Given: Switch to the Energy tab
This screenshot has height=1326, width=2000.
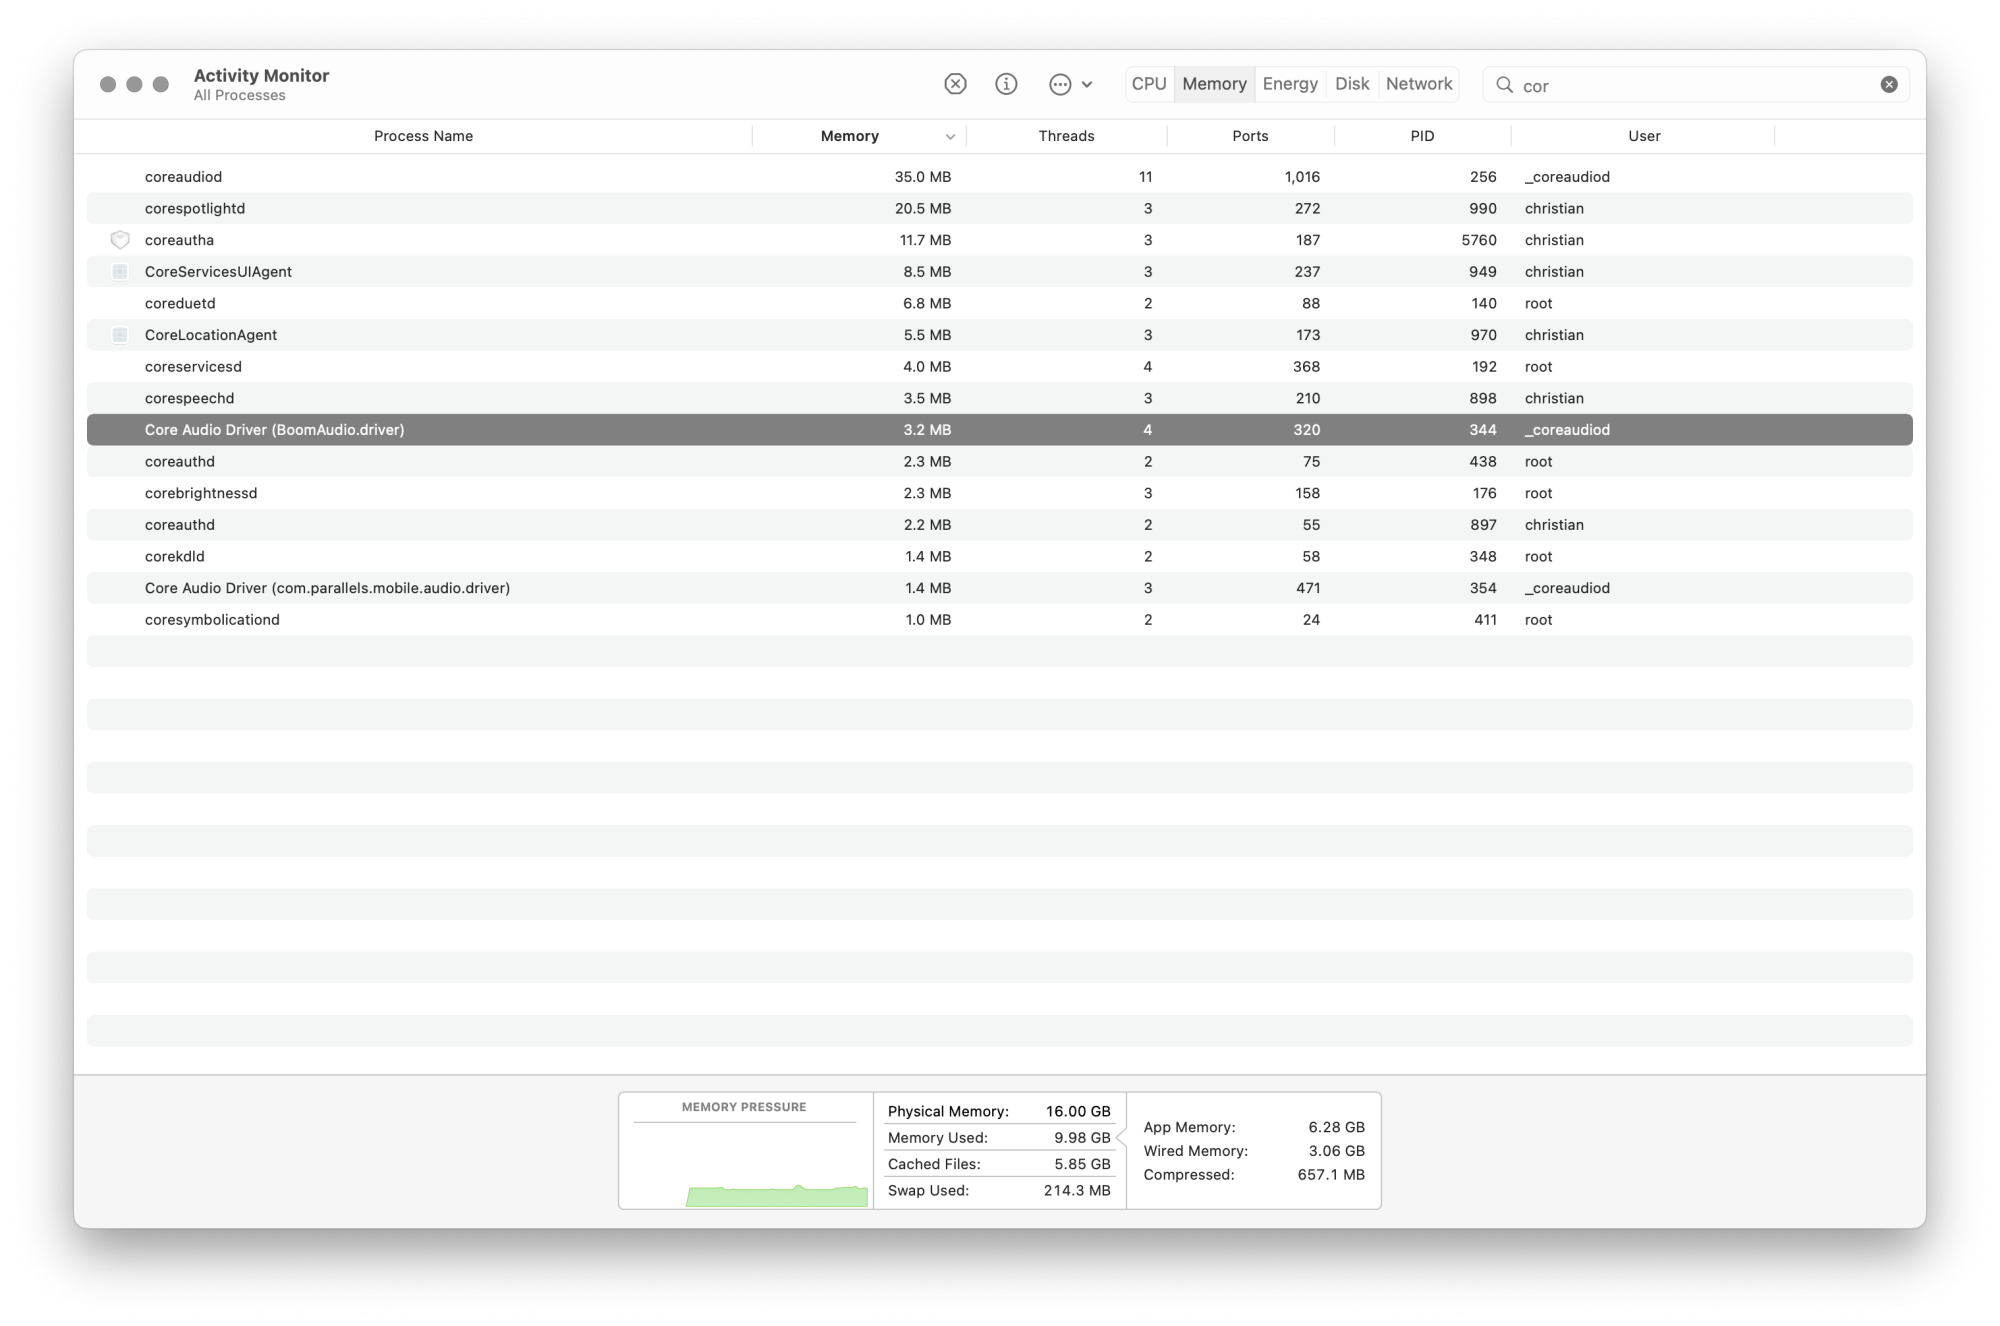Looking at the screenshot, I should pyautogui.click(x=1290, y=84).
